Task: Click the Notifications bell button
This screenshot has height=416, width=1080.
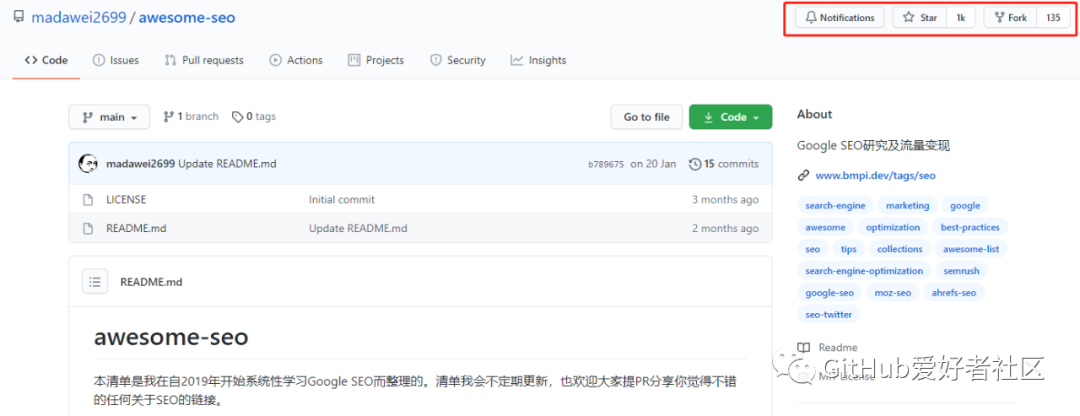Action: pyautogui.click(x=840, y=18)
